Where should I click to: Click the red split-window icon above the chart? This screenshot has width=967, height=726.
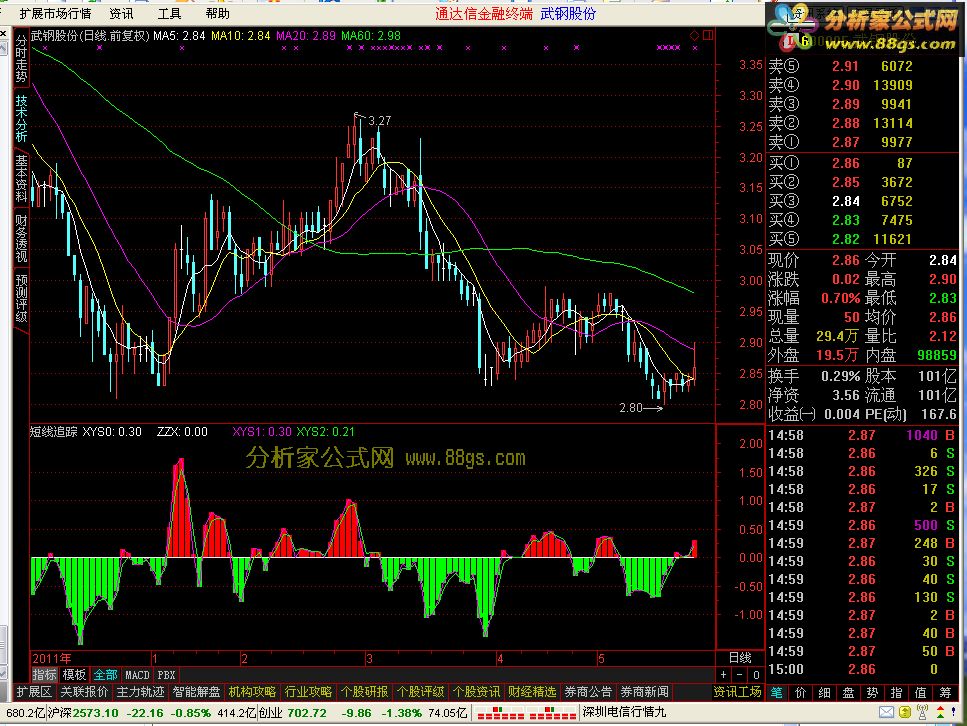707,35
